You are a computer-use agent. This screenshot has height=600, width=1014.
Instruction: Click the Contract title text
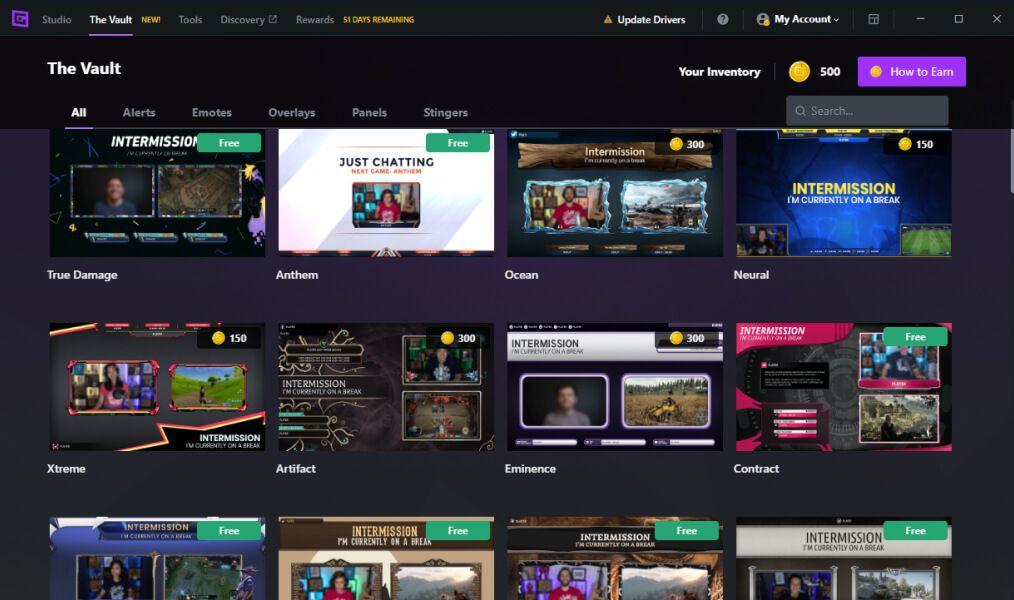[x=756, y=469]
